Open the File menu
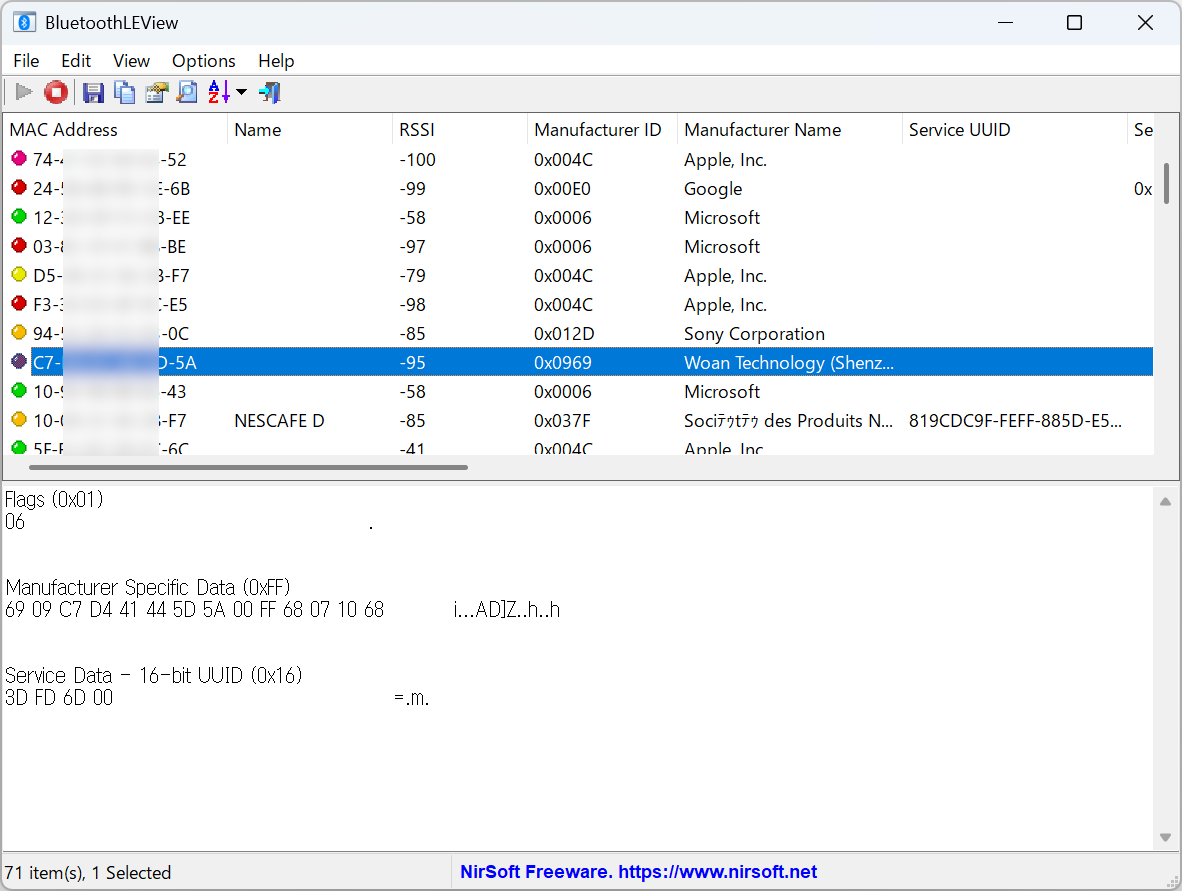Image resolution: width=1182 pixels, height=891 pixels. coord(26,61)
